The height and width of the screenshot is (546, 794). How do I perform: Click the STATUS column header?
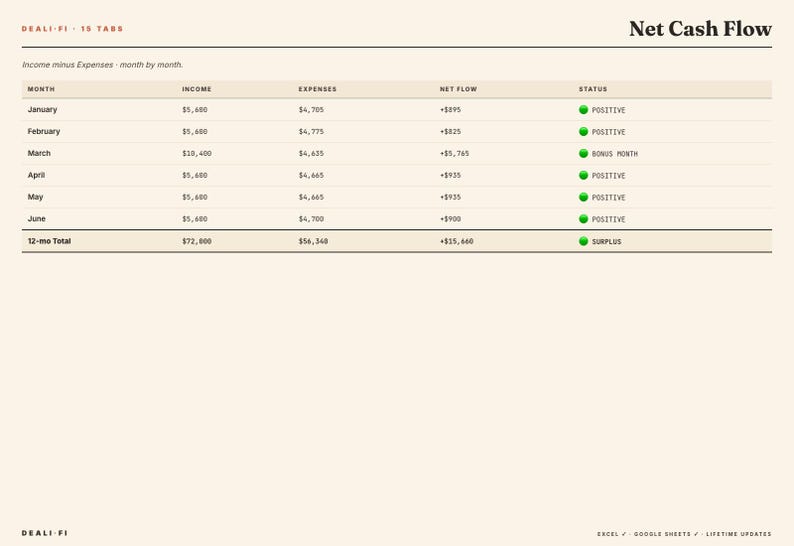593,89
